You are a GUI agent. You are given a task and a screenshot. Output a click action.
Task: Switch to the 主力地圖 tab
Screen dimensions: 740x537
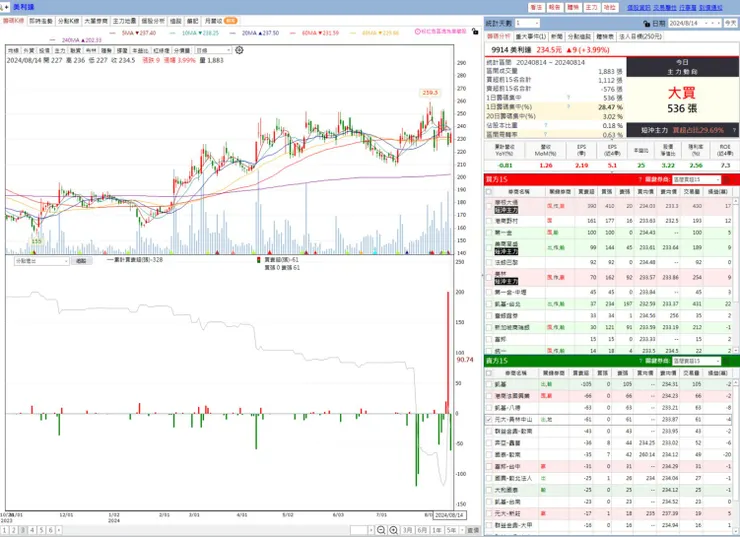point(124,21)
